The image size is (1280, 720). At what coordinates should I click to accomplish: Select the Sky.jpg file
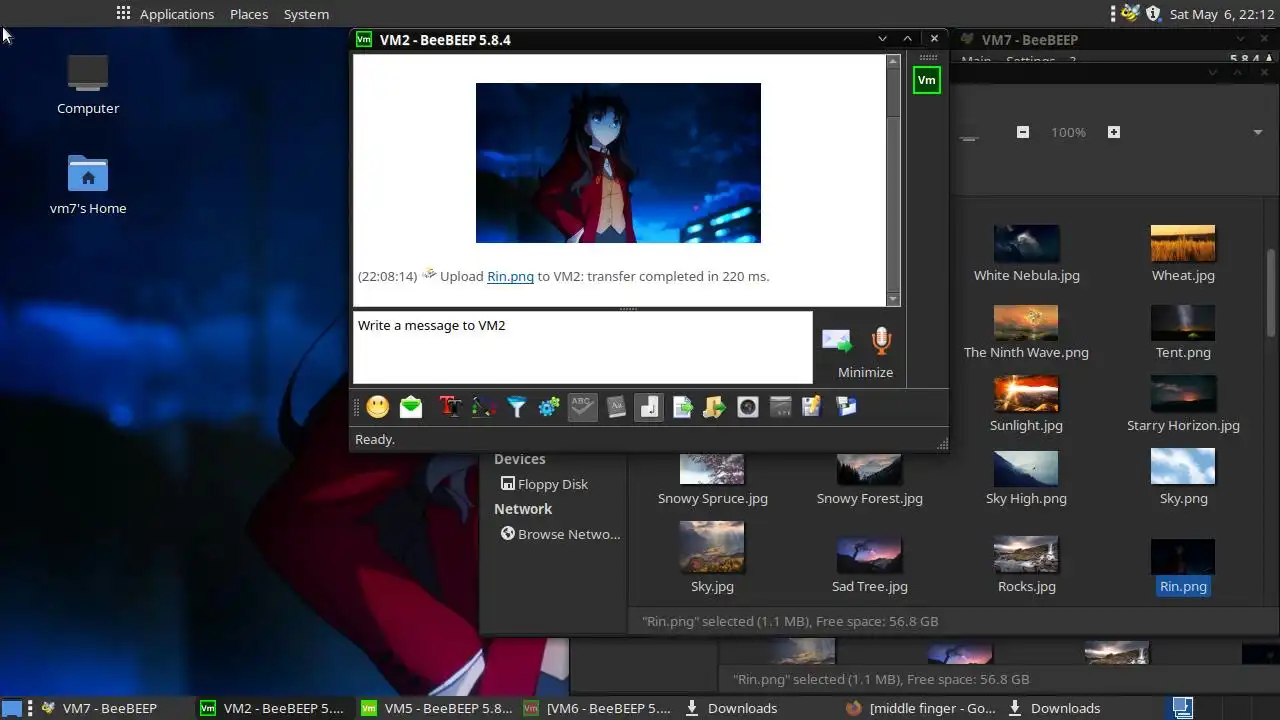712,558
